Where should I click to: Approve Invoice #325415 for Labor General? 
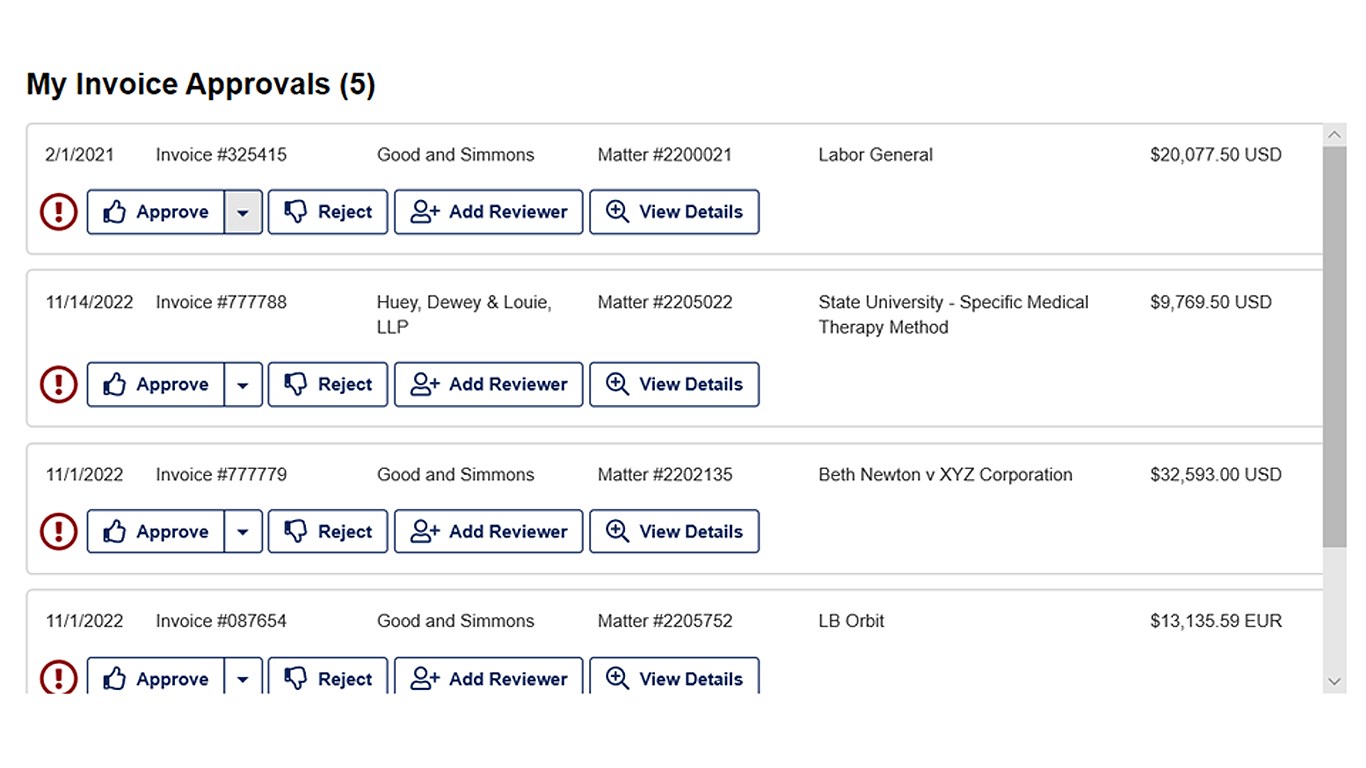[156, 212]
